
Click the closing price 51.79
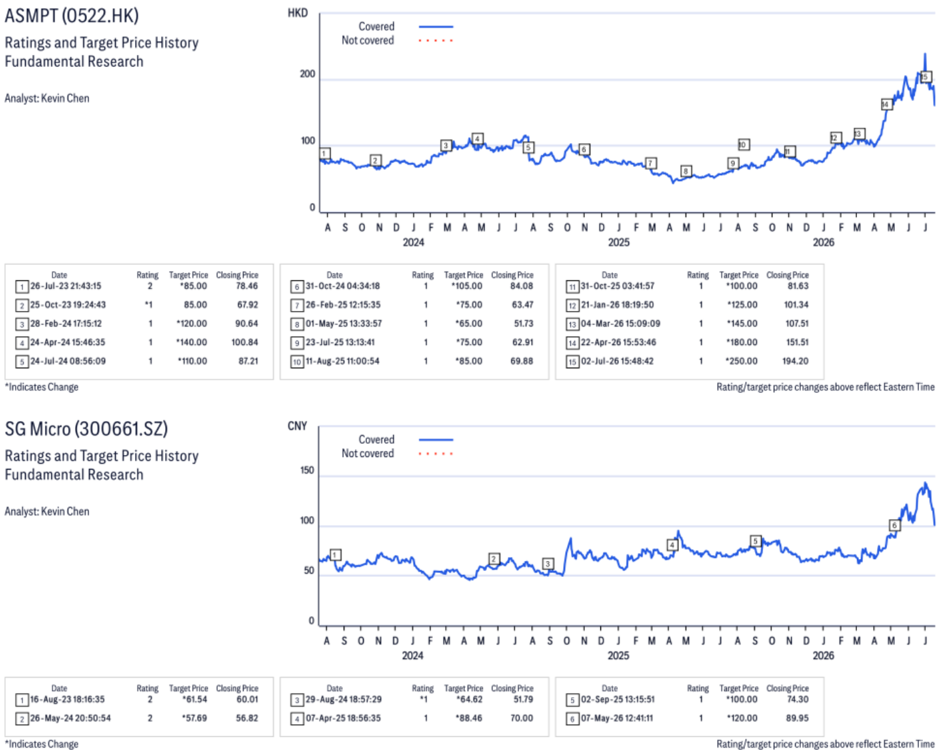click(522, 700)
